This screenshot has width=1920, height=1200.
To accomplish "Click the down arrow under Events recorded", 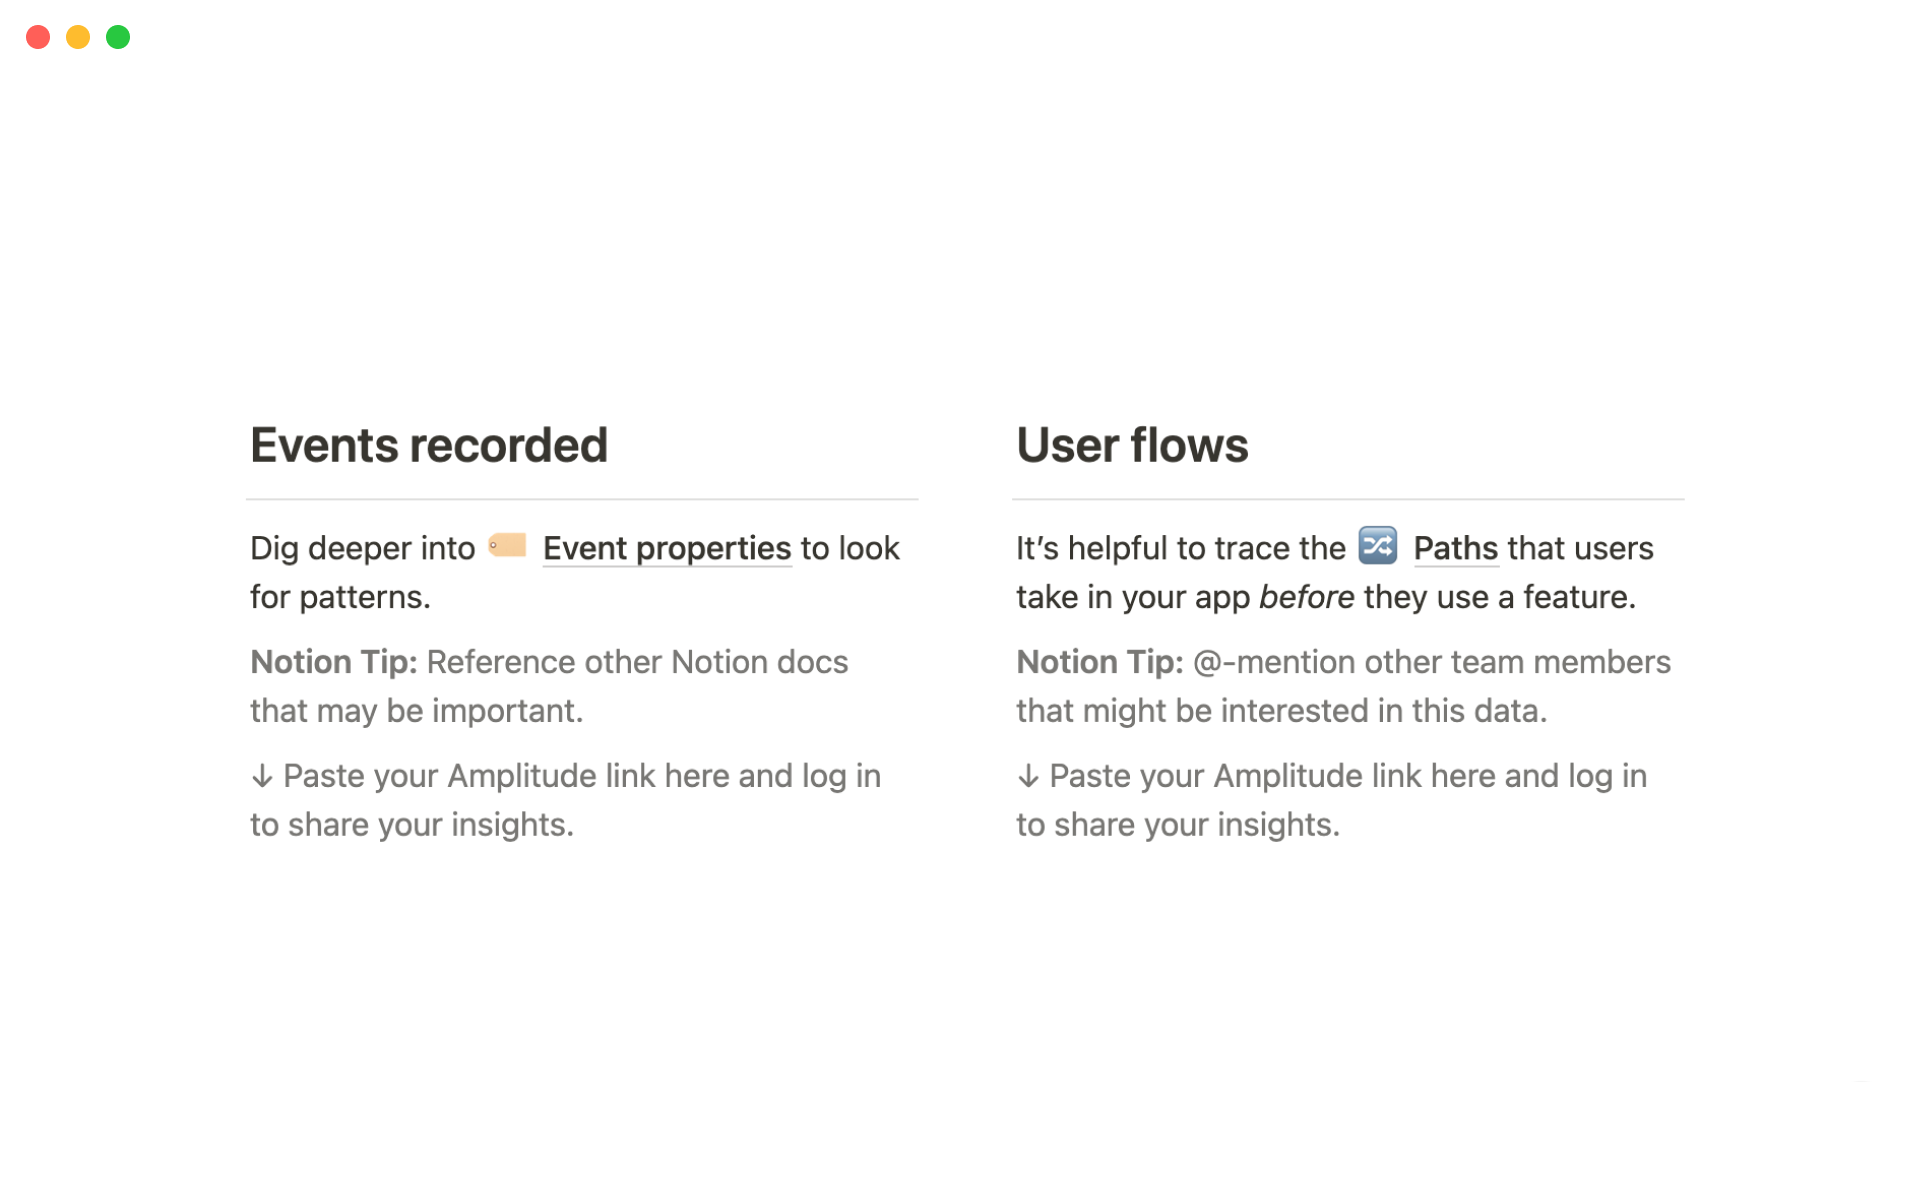I will (262, 777).
